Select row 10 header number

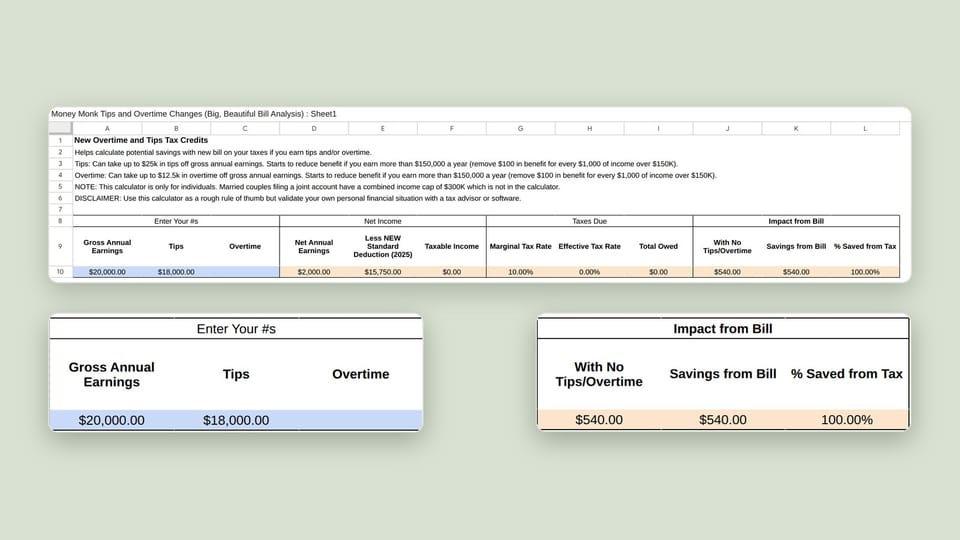(60, 272)
